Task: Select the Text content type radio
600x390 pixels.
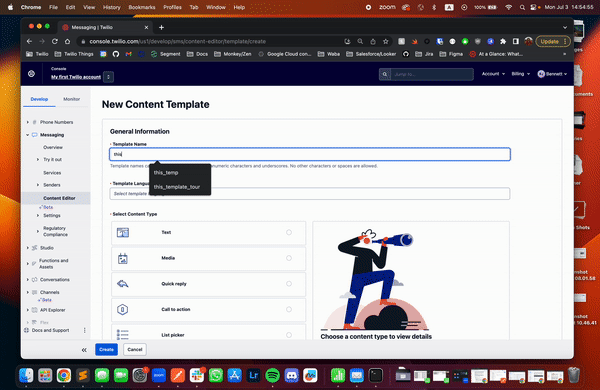Action: [289, 232]
